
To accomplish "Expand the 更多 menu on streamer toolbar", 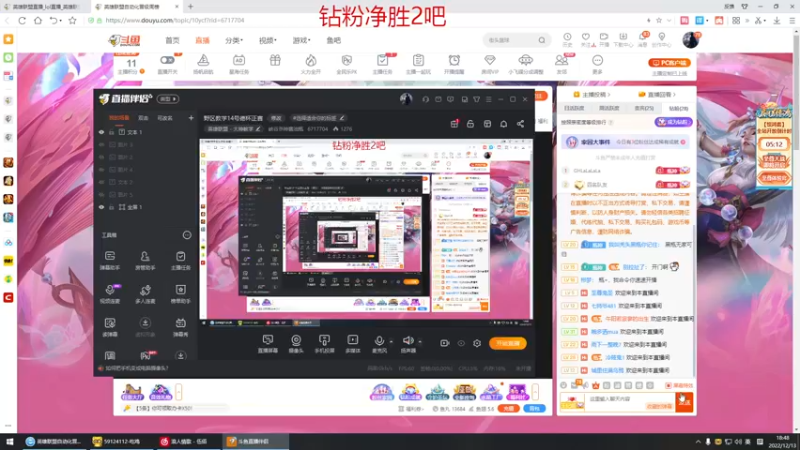I will (x=597, y=64).
